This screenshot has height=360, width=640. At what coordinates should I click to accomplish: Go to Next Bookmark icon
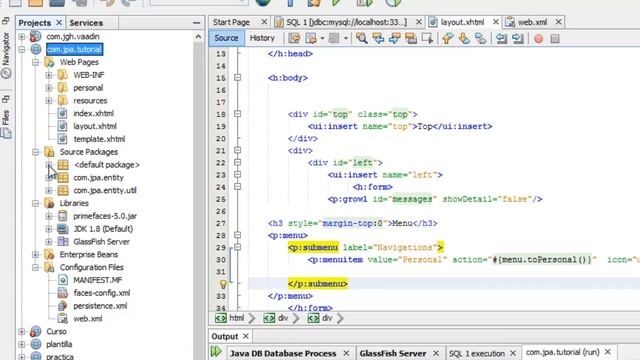click(464, 38)
